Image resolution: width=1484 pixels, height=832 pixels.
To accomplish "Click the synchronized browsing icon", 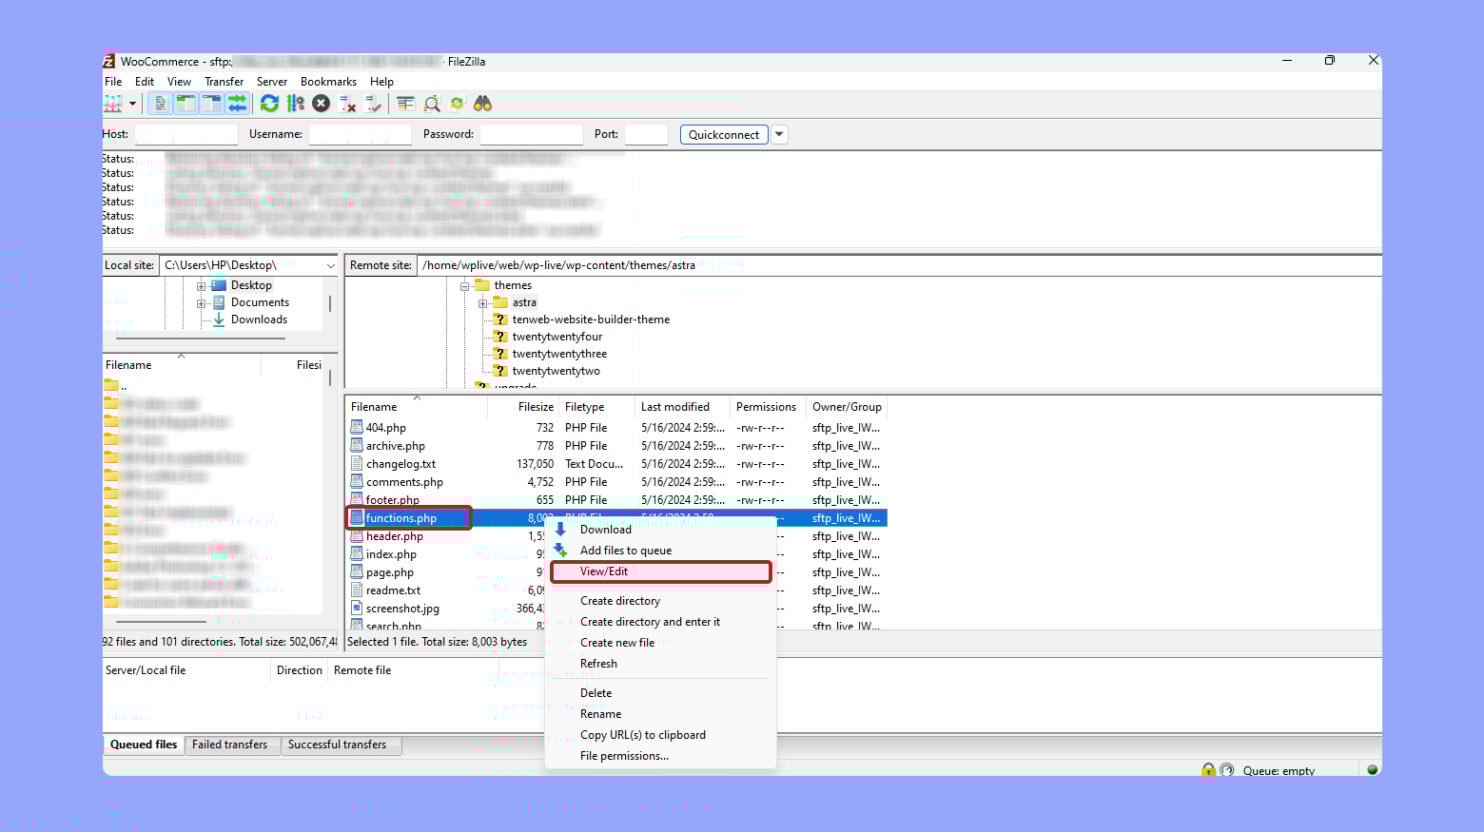I will tap(456, 103).
